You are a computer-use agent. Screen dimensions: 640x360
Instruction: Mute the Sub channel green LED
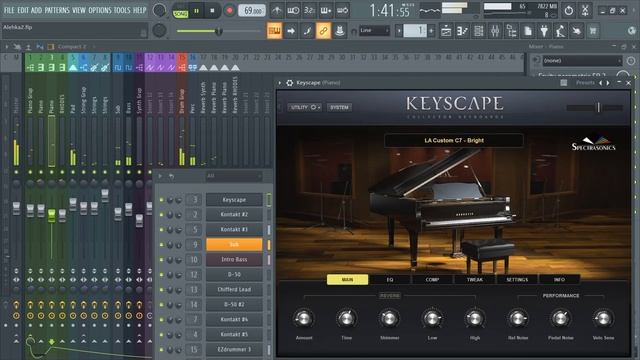coord(162,245)
